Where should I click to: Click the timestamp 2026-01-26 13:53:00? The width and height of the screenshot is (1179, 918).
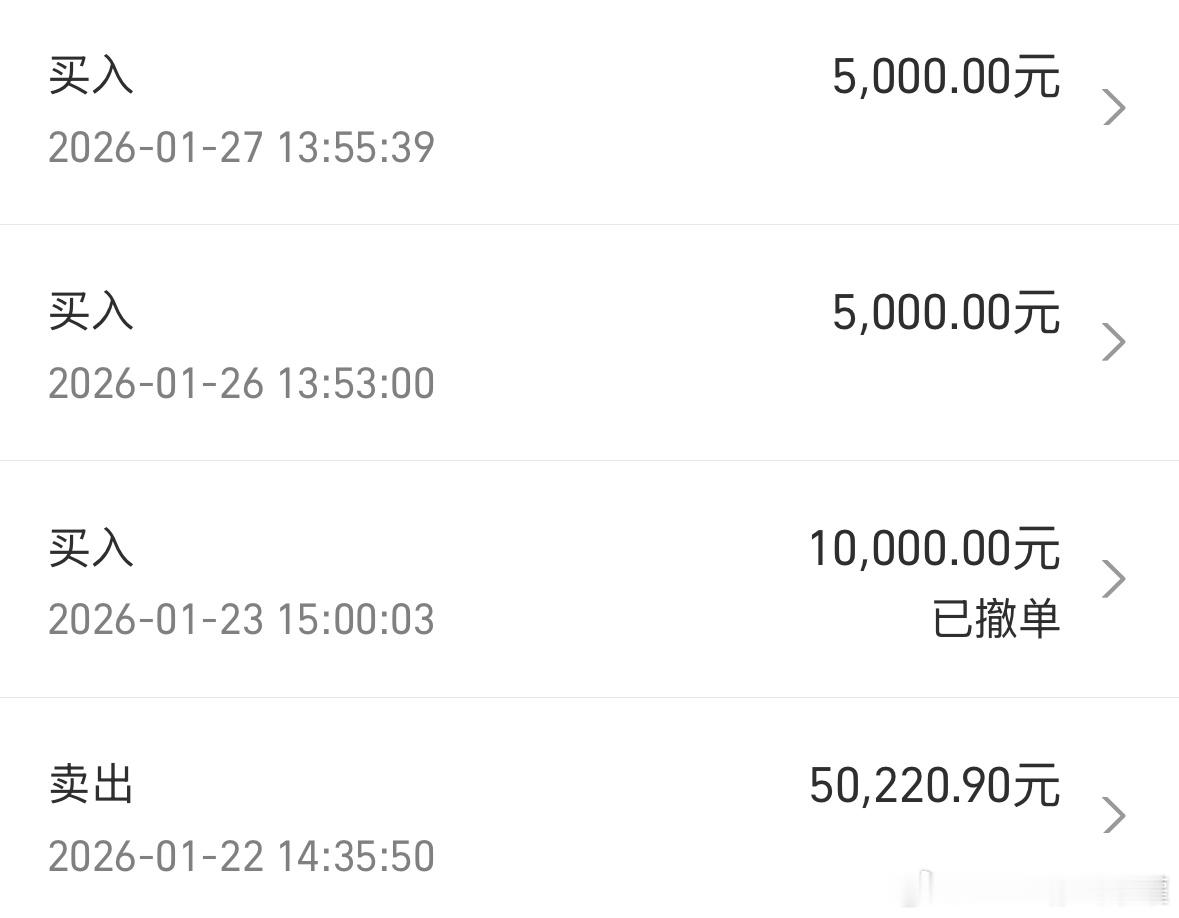(242, 383)
